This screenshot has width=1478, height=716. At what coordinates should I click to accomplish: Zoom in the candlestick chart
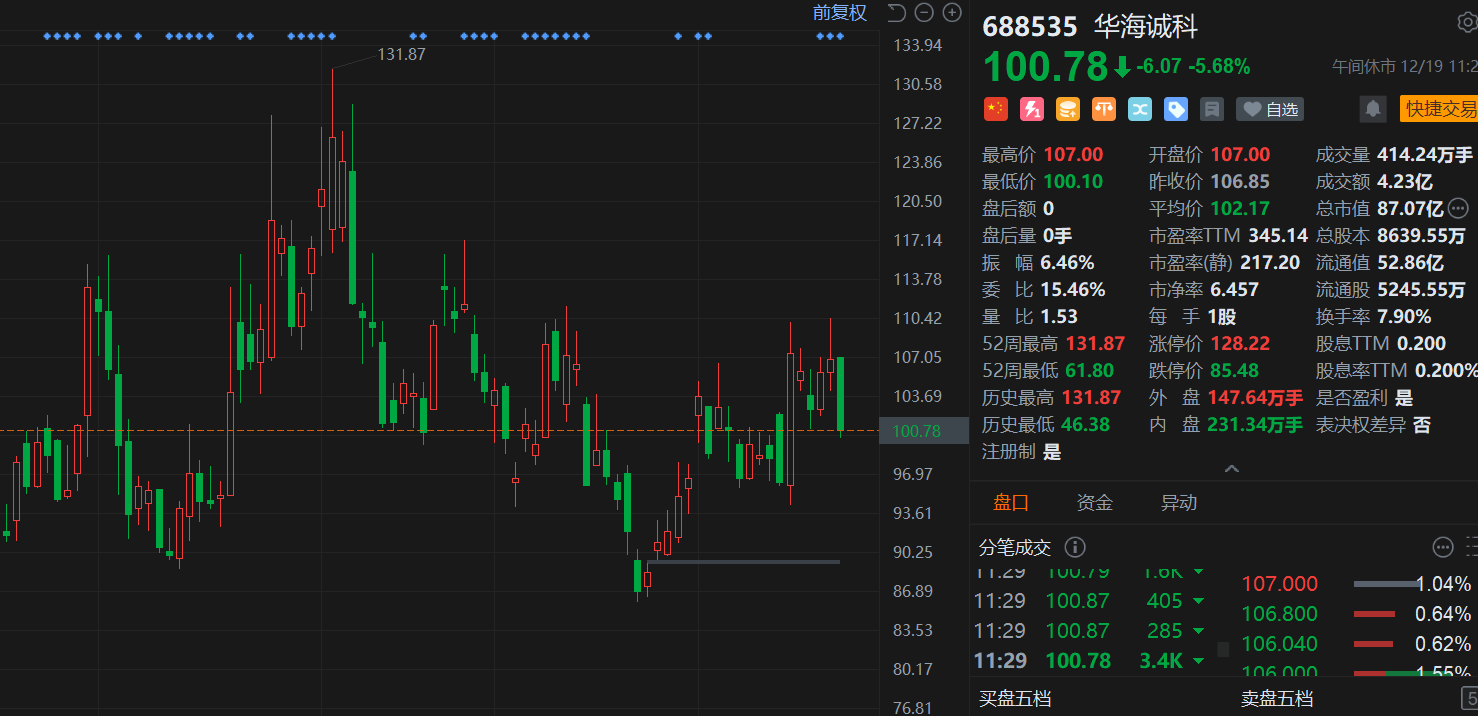point(952,13)
